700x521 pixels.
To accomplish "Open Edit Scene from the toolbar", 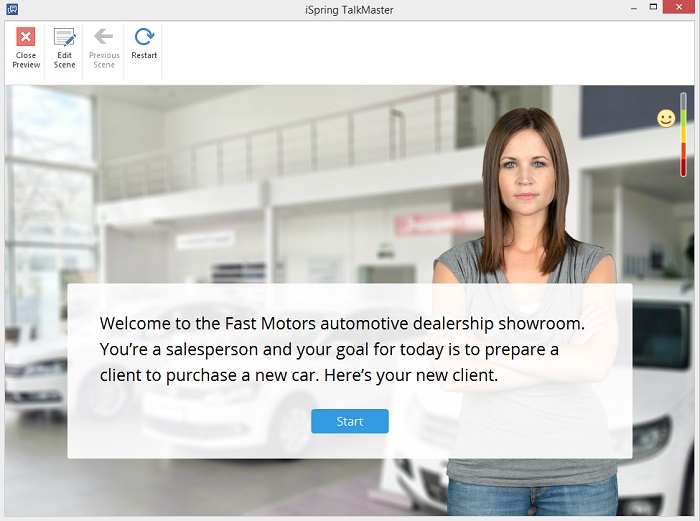I will [x=64, y=48].
